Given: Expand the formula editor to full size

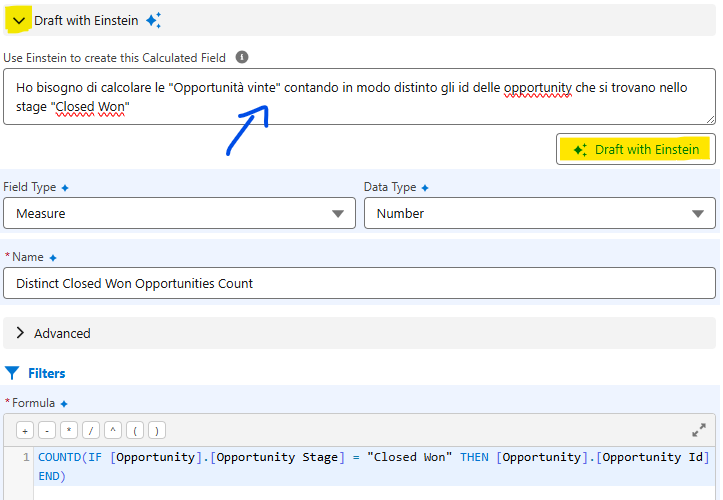Looking at the screenshot, I should coord(698,430).
